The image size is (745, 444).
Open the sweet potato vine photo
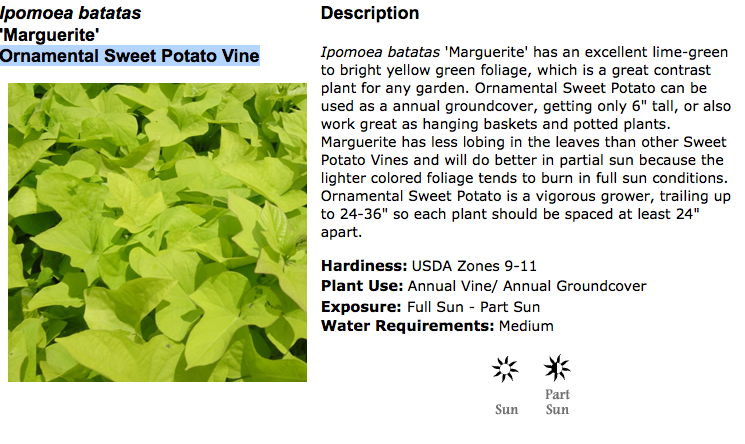pos(157,231)
